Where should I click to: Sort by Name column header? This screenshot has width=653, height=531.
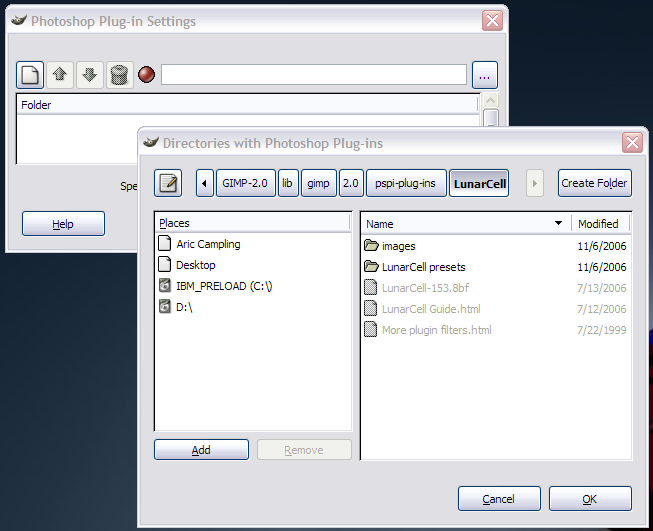[x=466, y=224]
